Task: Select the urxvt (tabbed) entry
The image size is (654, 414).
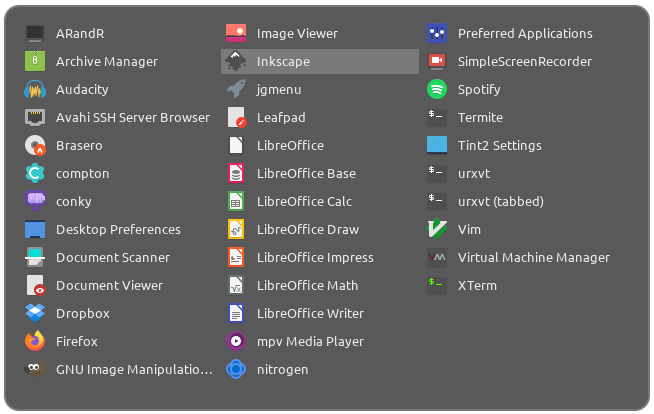Action: tap(521, 201)
